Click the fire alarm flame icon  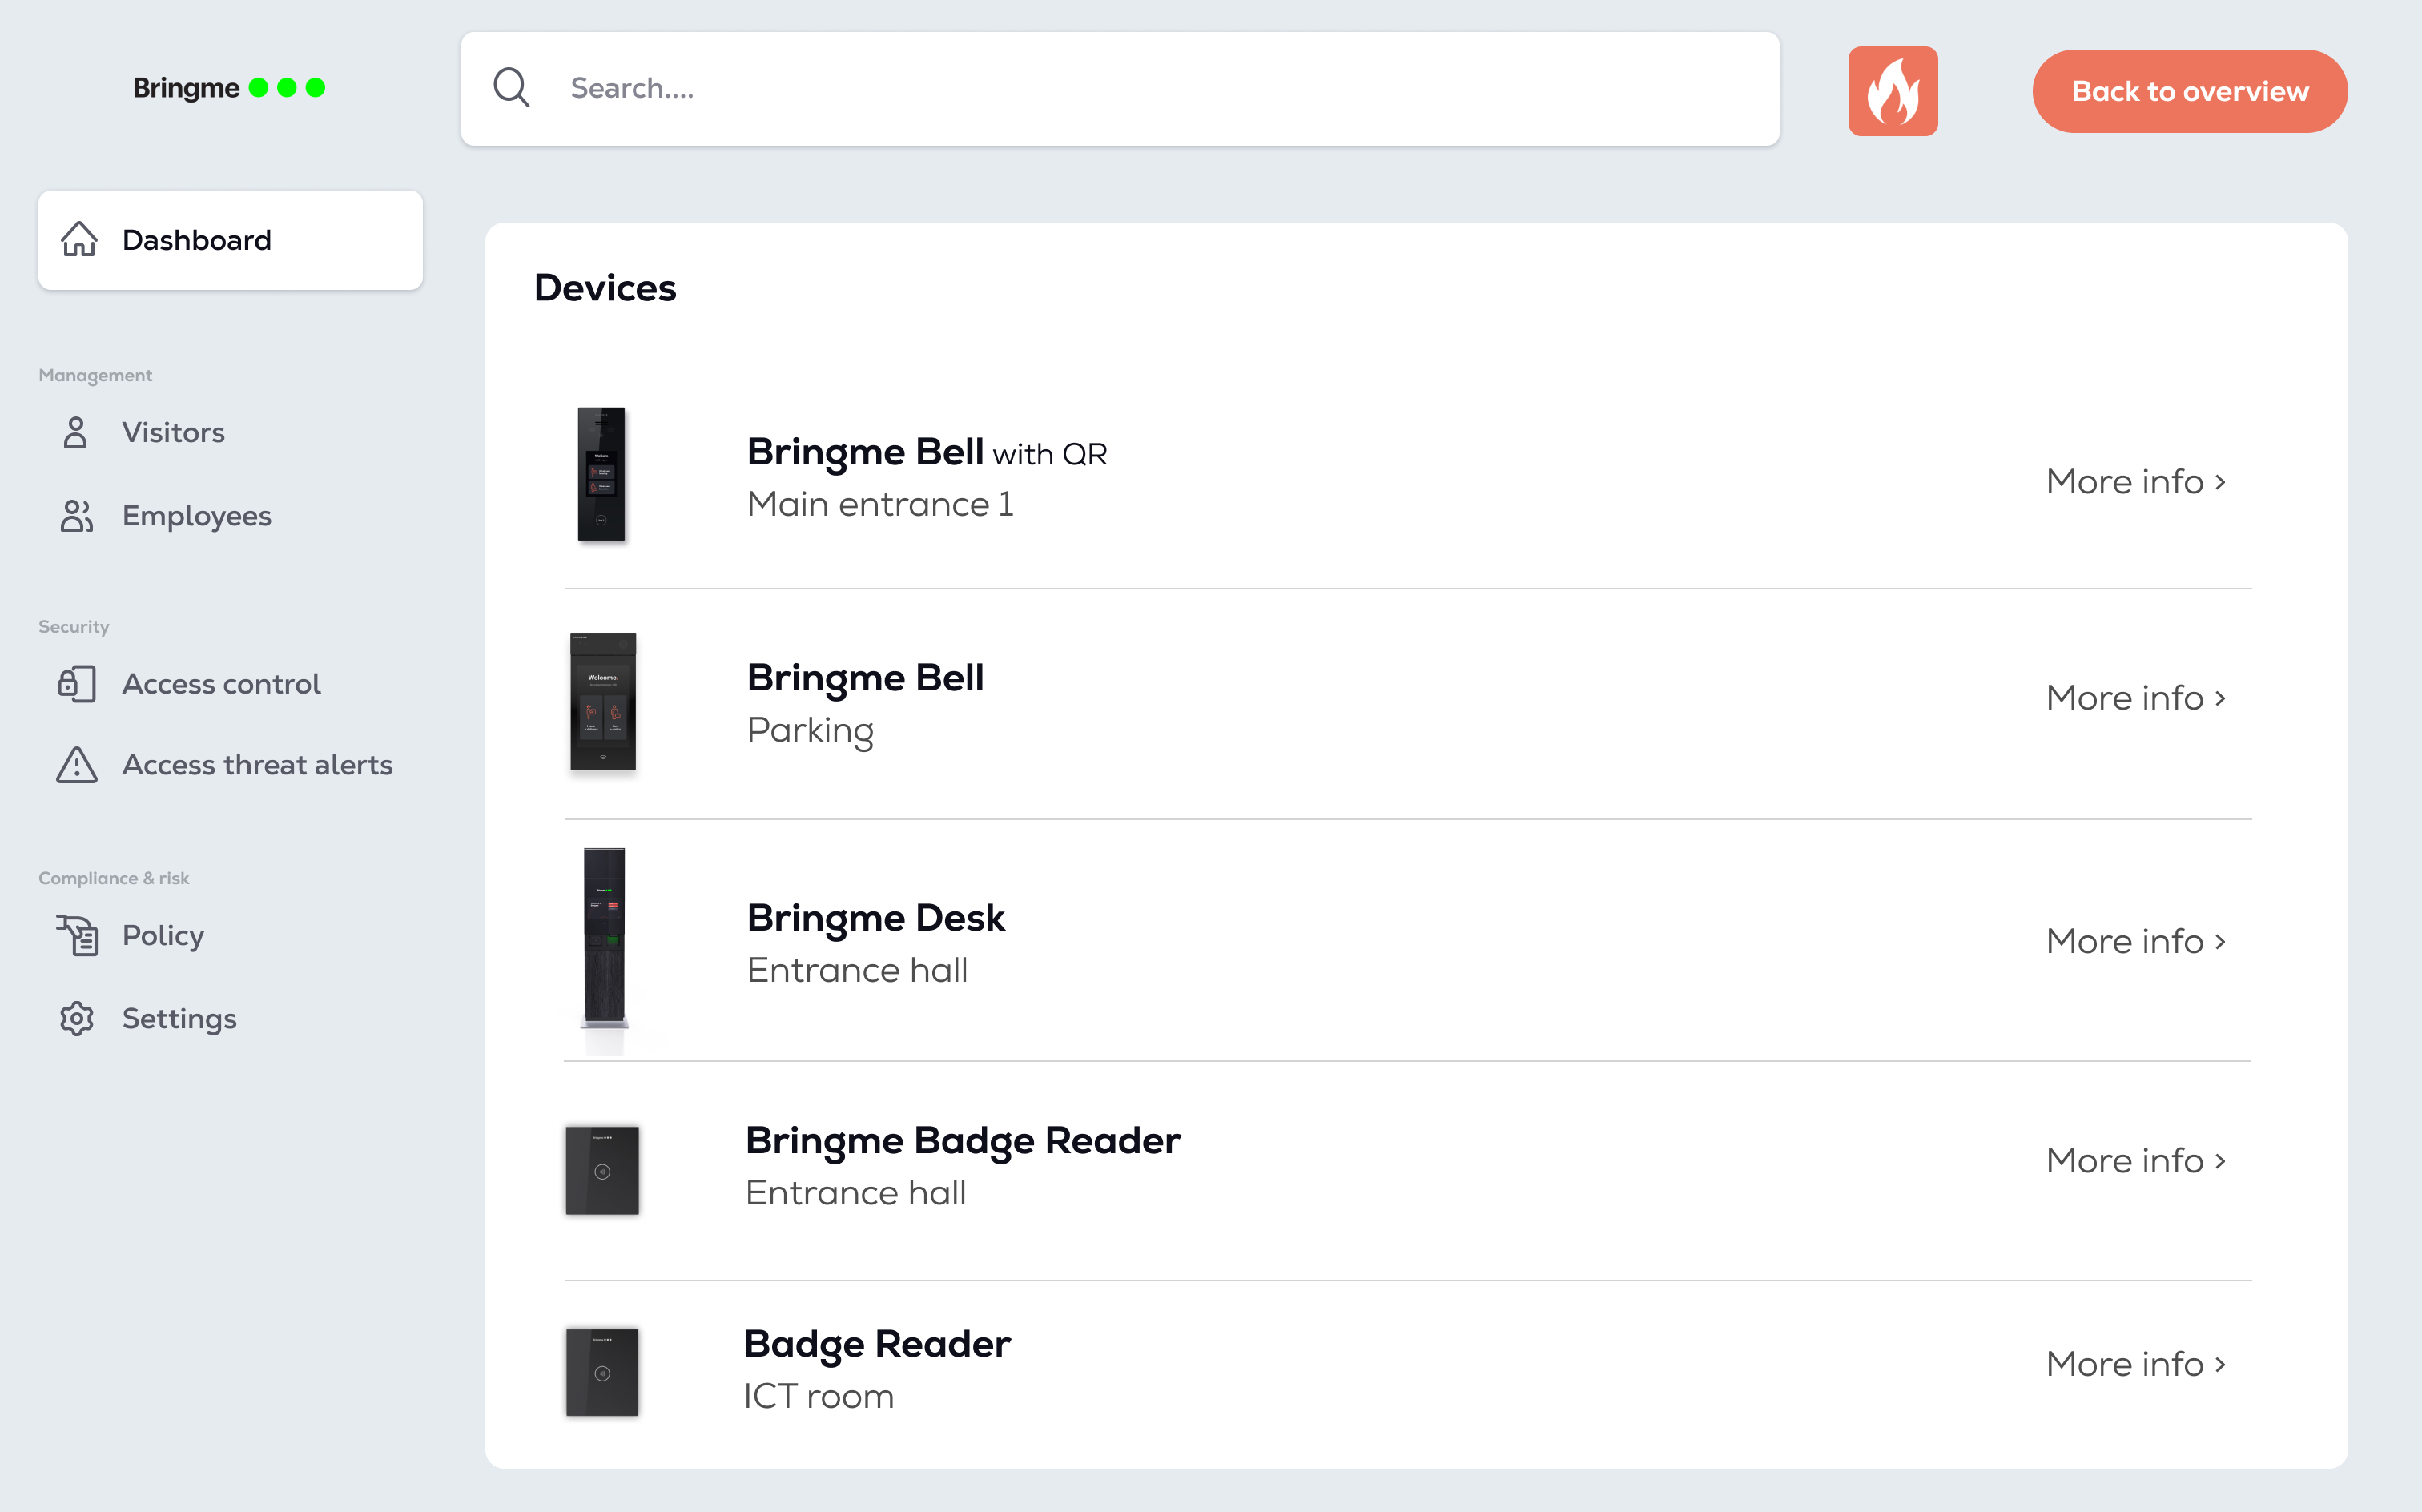(x=1892, y=91)
